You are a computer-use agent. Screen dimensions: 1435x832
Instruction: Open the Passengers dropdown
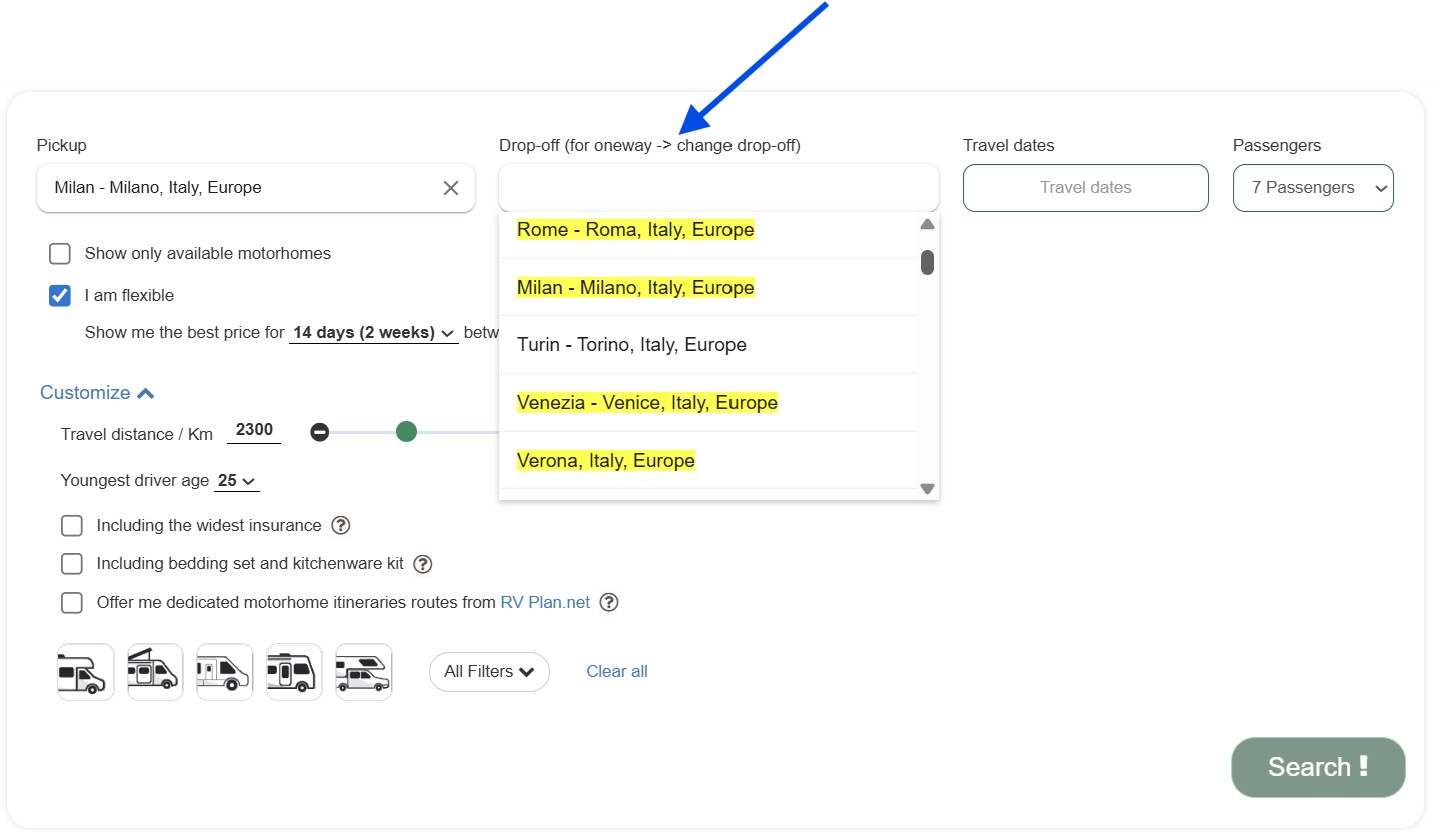point(1312,188)
